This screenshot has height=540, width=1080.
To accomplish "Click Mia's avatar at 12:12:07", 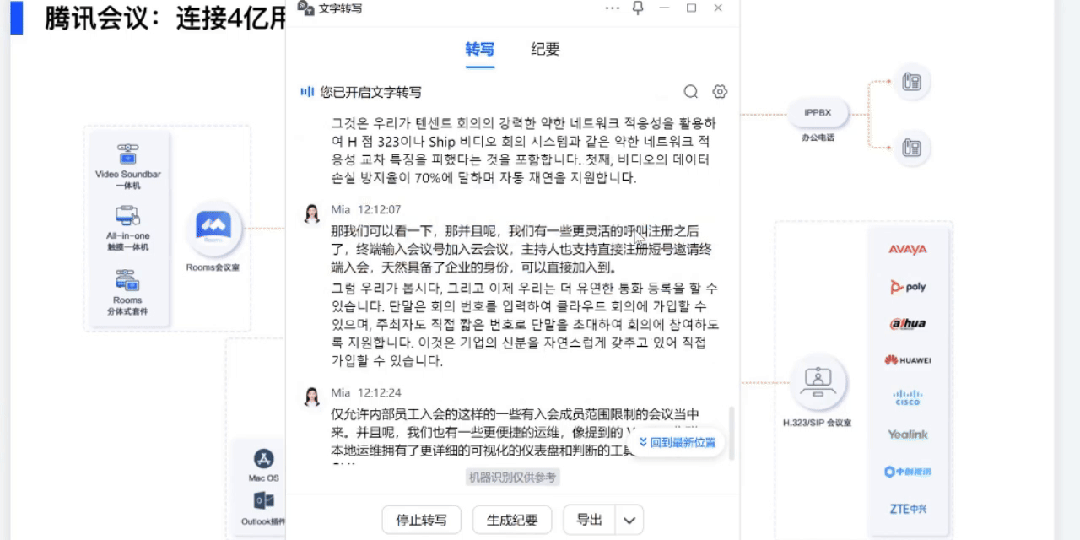I will (x=312, y=214).
